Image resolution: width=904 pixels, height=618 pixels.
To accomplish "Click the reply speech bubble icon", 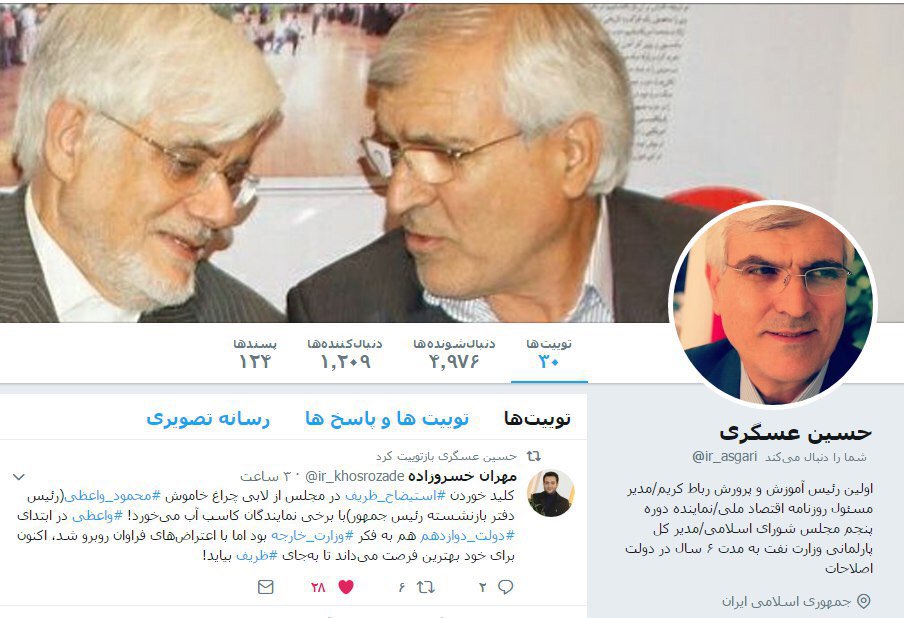I will click(x=506, y=587).
